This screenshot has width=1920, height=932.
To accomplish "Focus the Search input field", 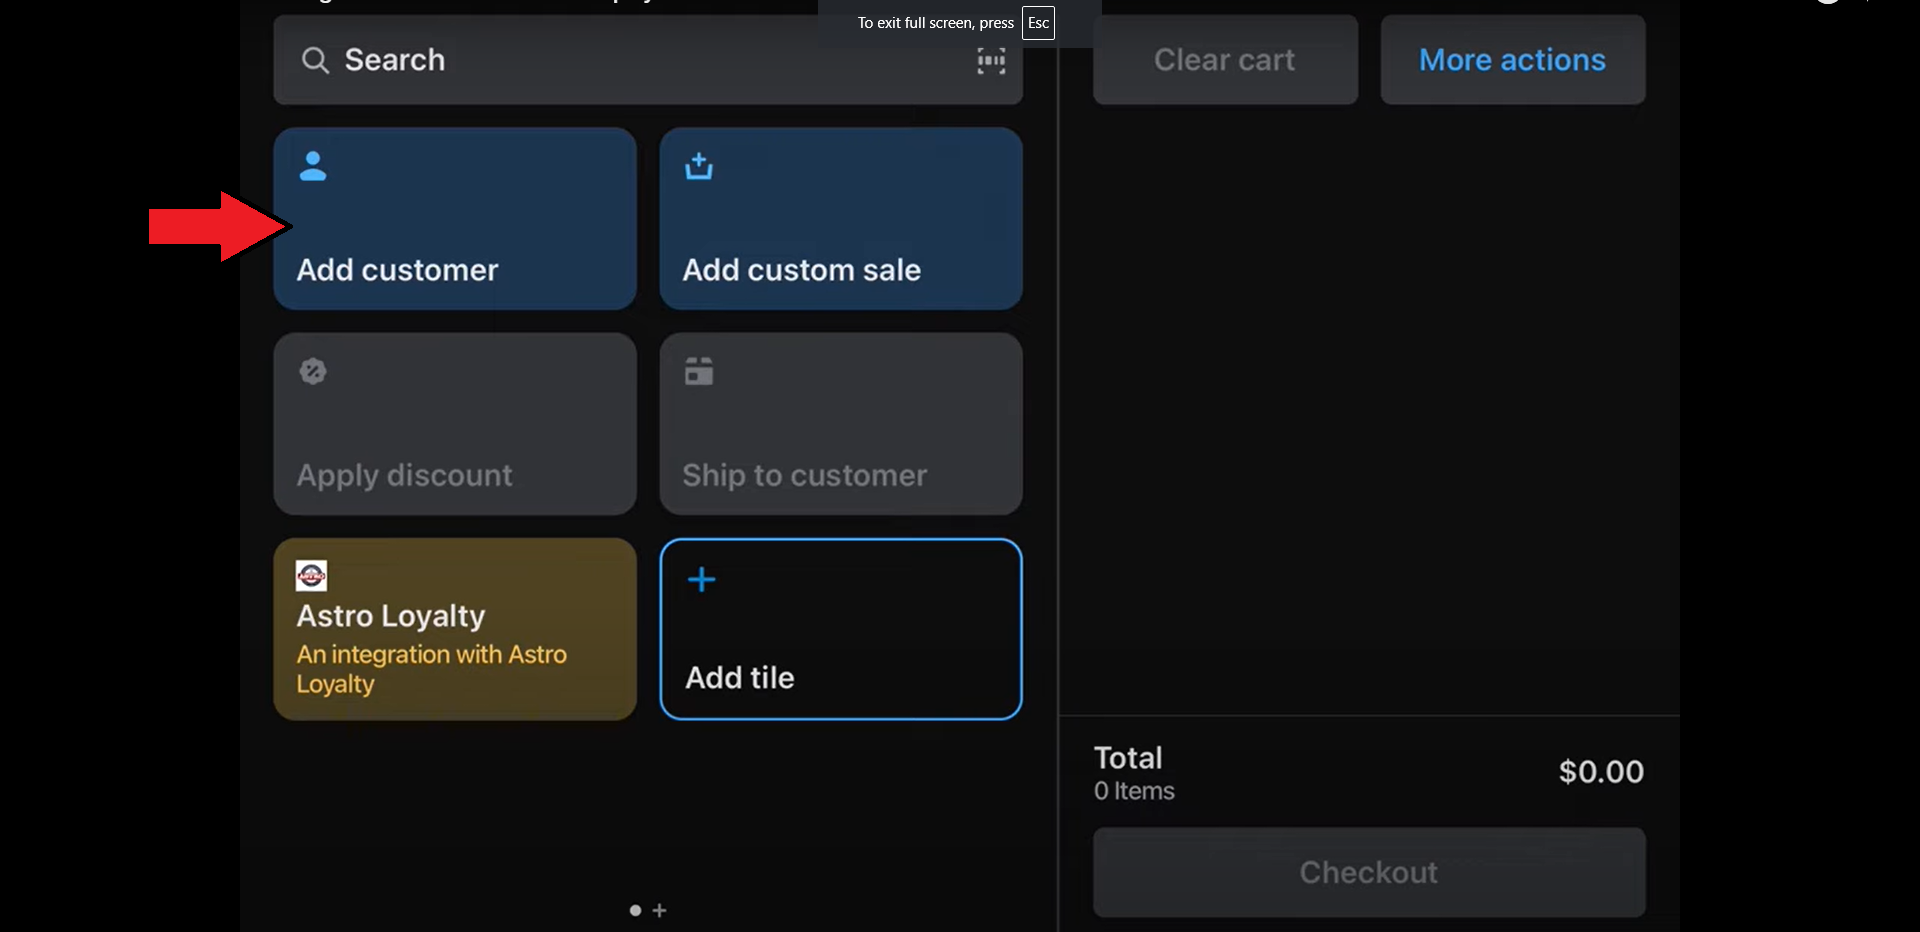I will point(640,60).
